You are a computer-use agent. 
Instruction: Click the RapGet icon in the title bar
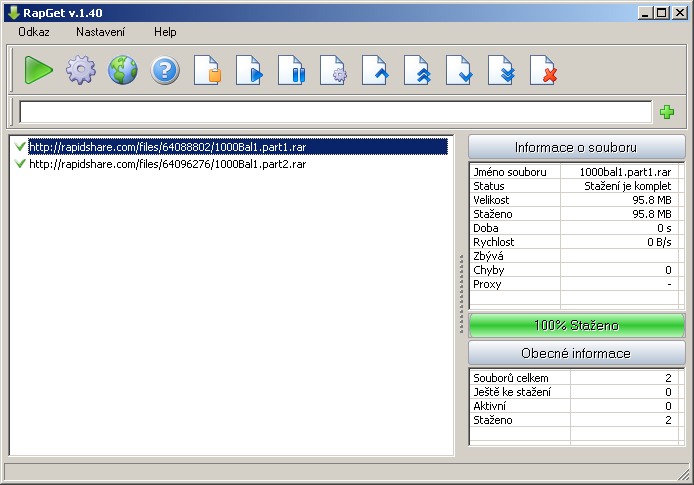(13, 12)
